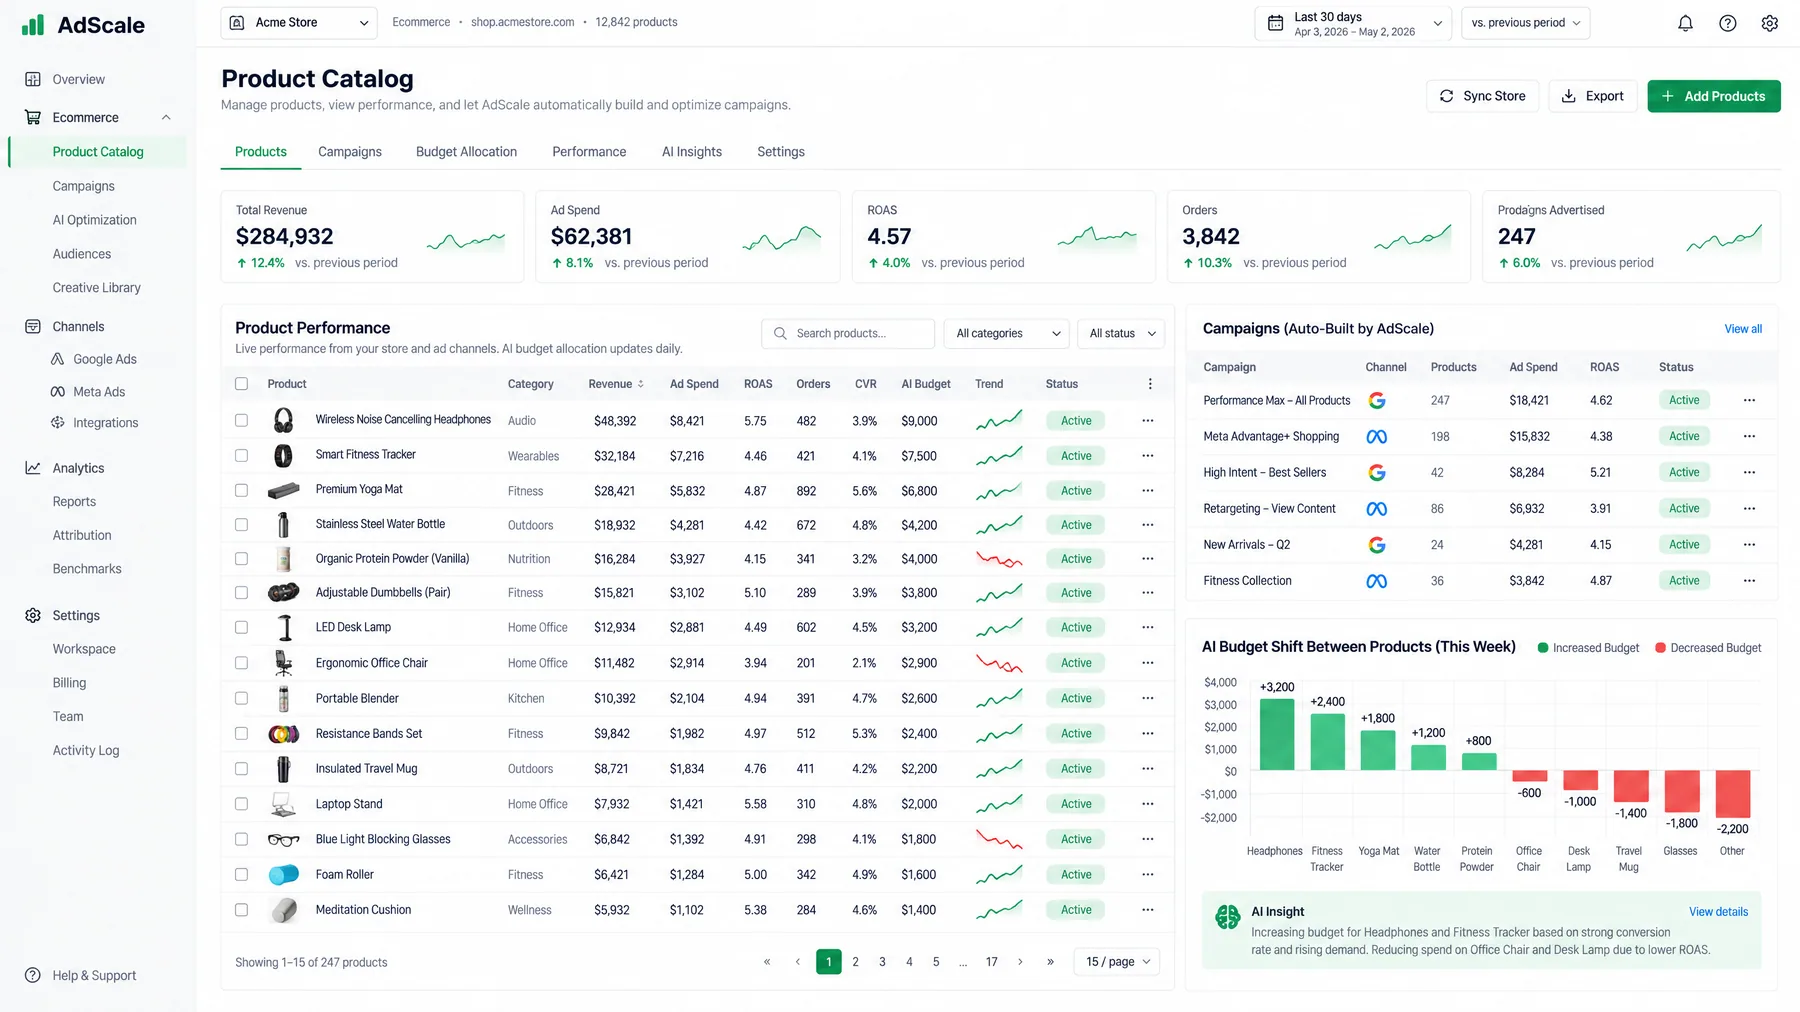Open View all campaigns link
This screenshot has width=1800, height=1012.
tap(1743, 329)
